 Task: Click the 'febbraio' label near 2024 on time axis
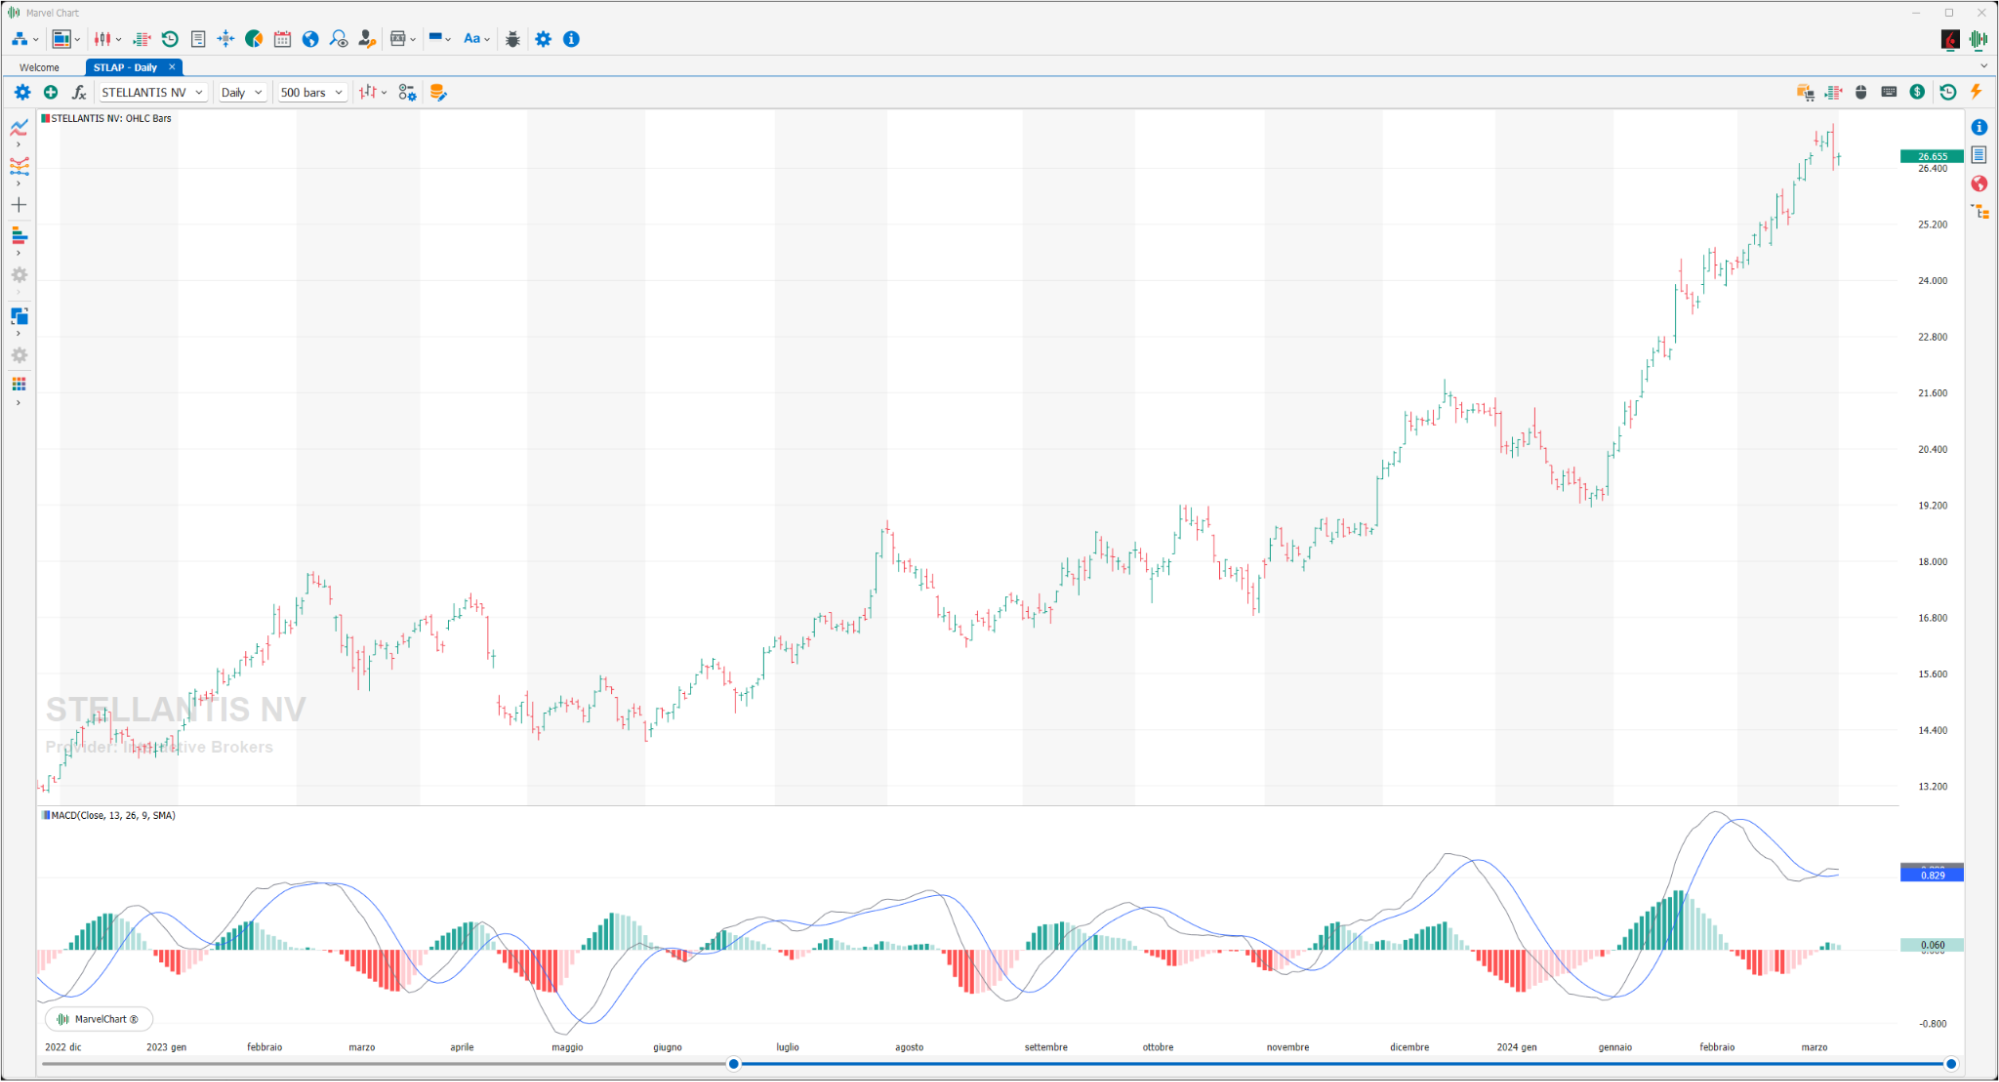coord(1717,1047)
